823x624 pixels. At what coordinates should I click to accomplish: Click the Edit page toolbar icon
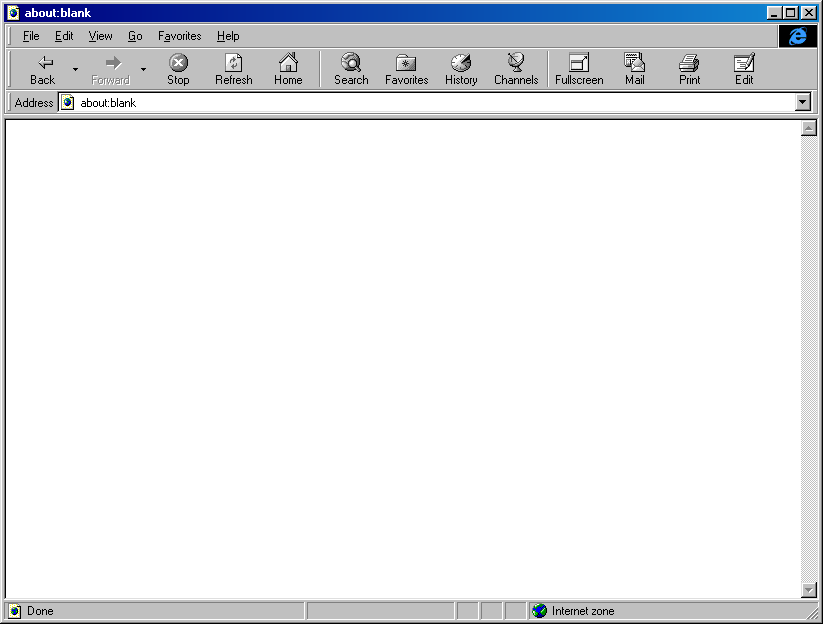coord(744,62)
